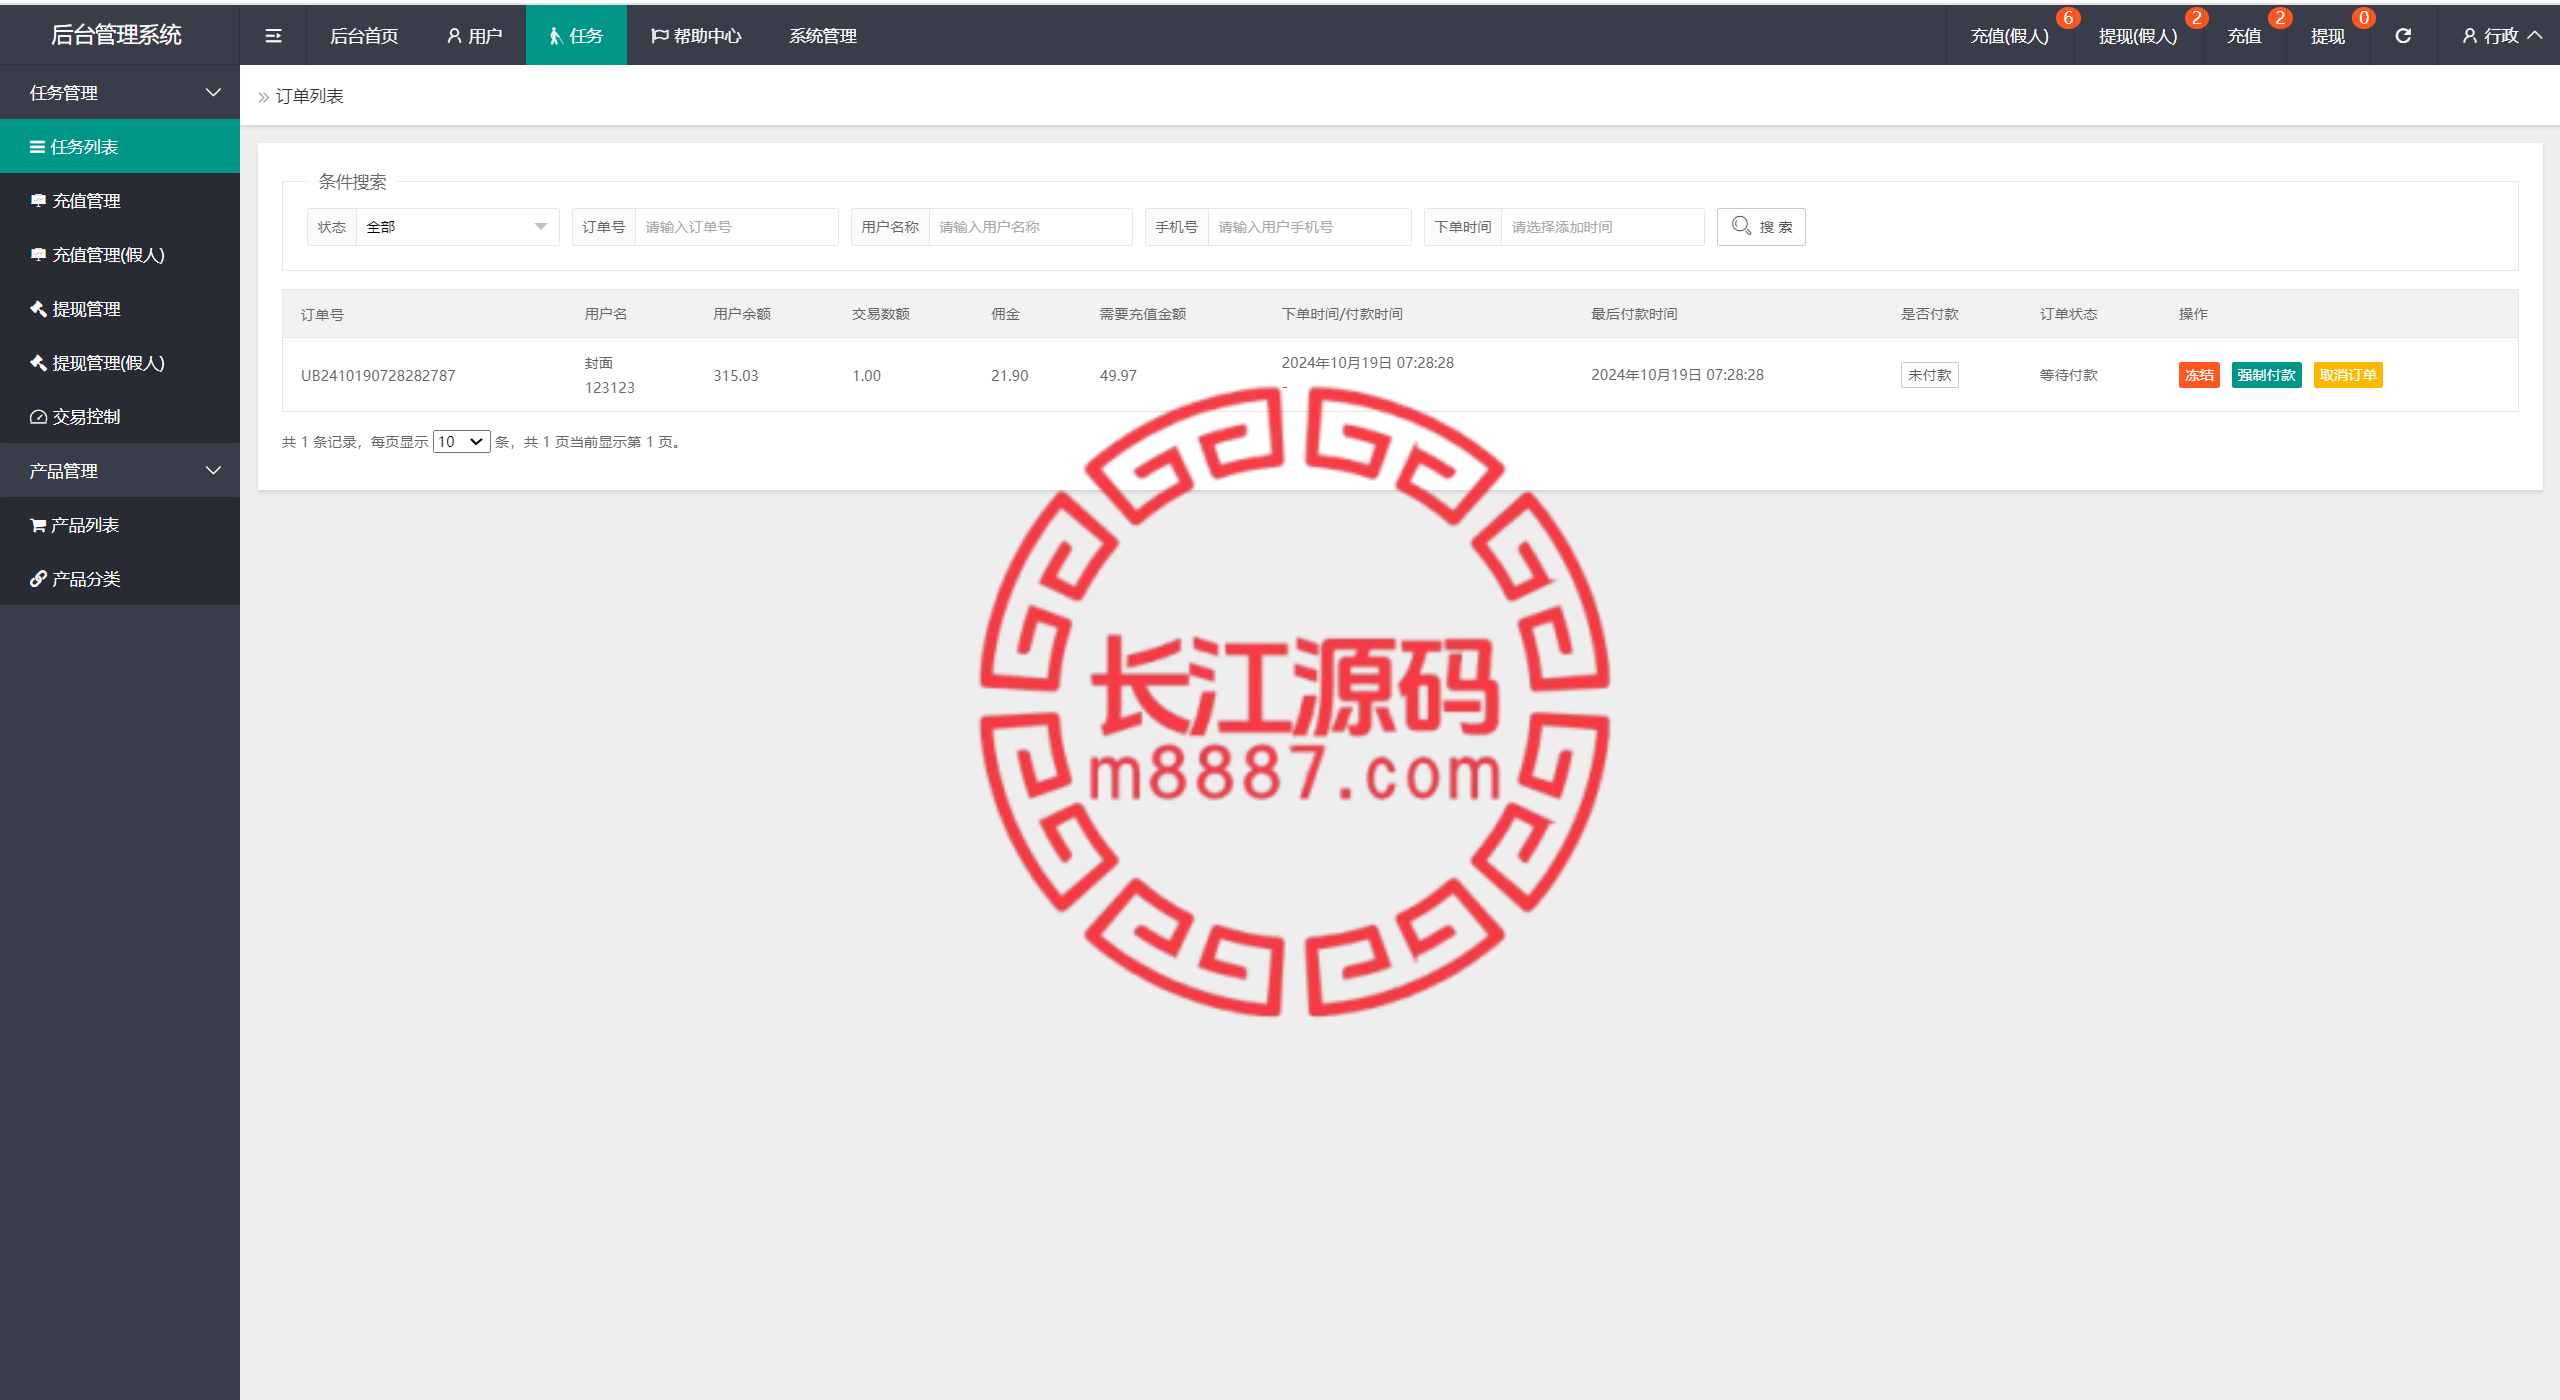This screenshot has width=2560, height=1400.
Task: Toggle the sidebar collapse hamburger icon
Action: (273, 36)
